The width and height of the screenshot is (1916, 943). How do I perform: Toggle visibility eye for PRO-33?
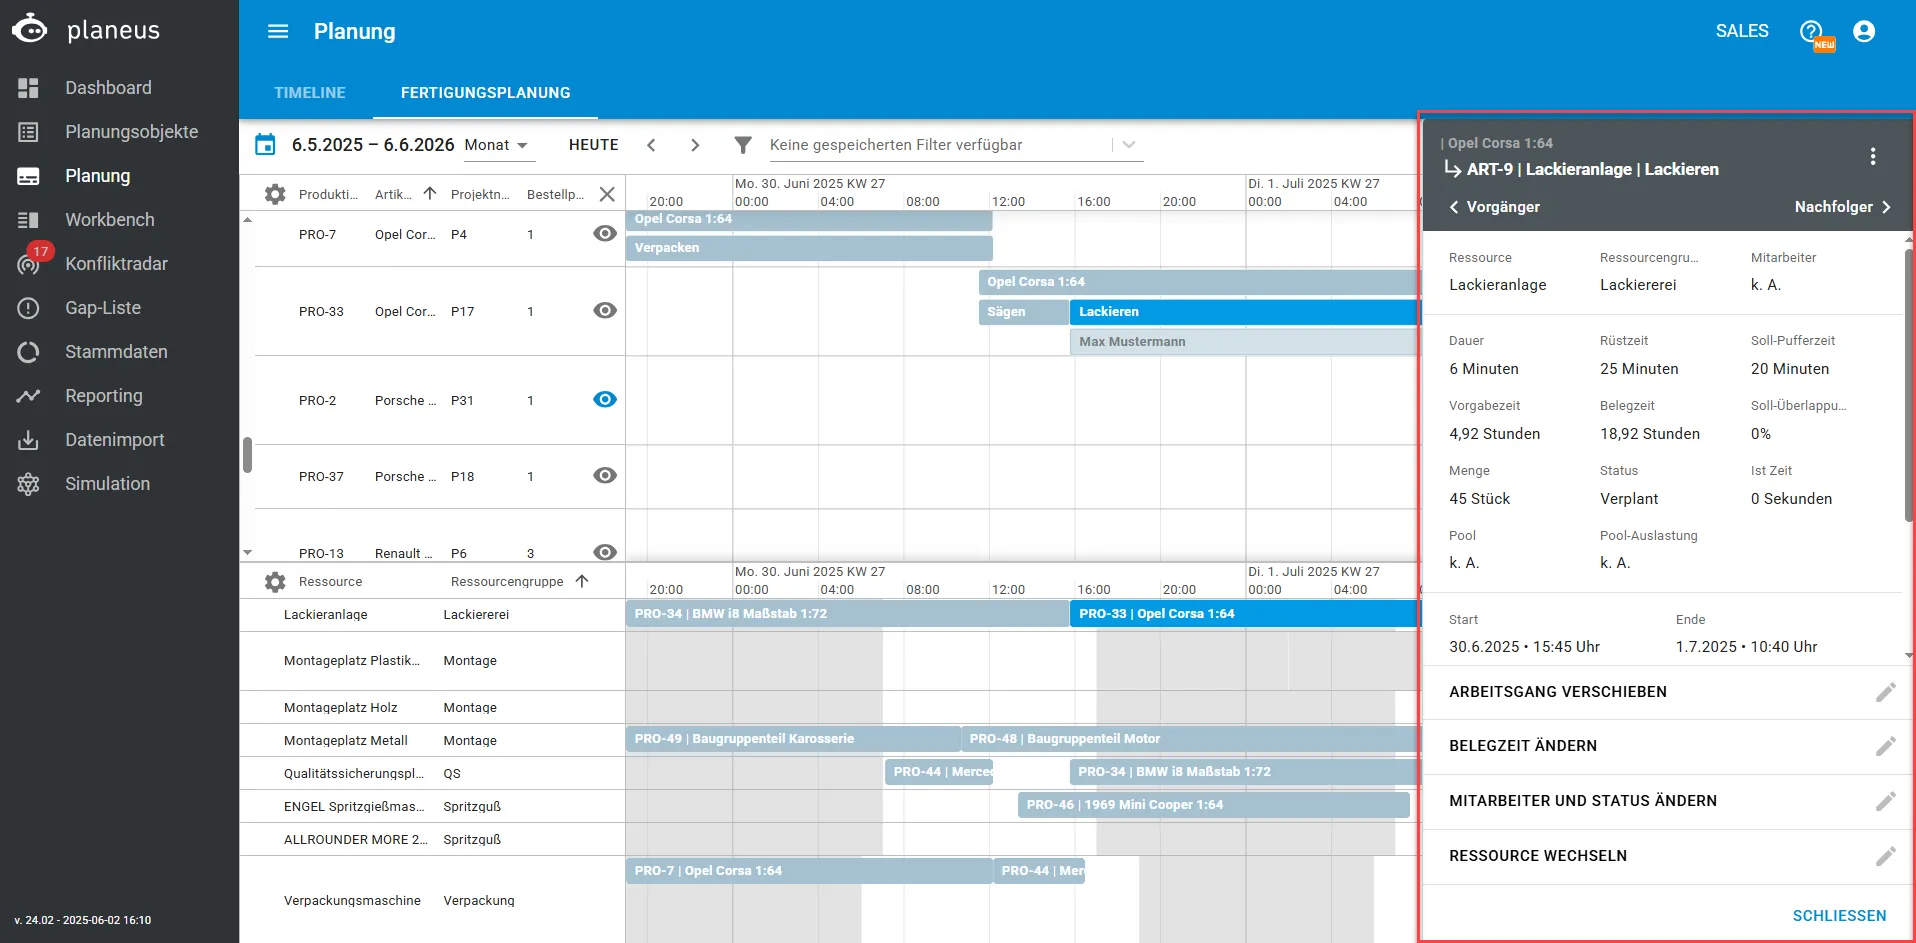pos(605,310)
